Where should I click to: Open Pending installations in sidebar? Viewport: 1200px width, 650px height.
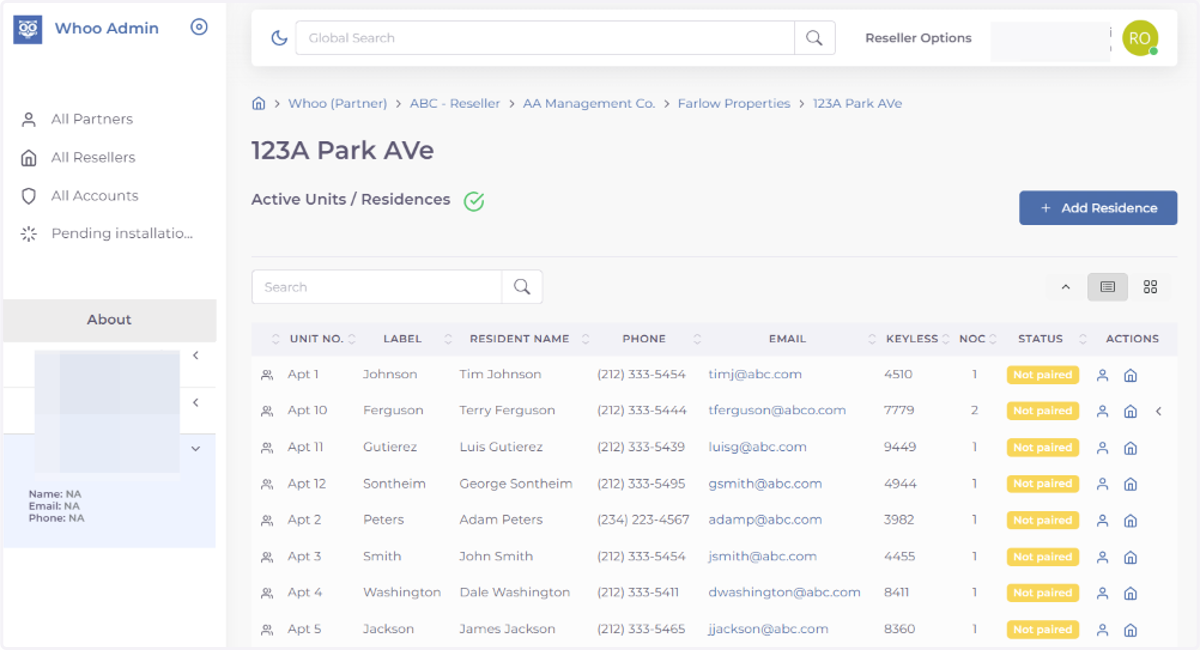pos(122,234)
